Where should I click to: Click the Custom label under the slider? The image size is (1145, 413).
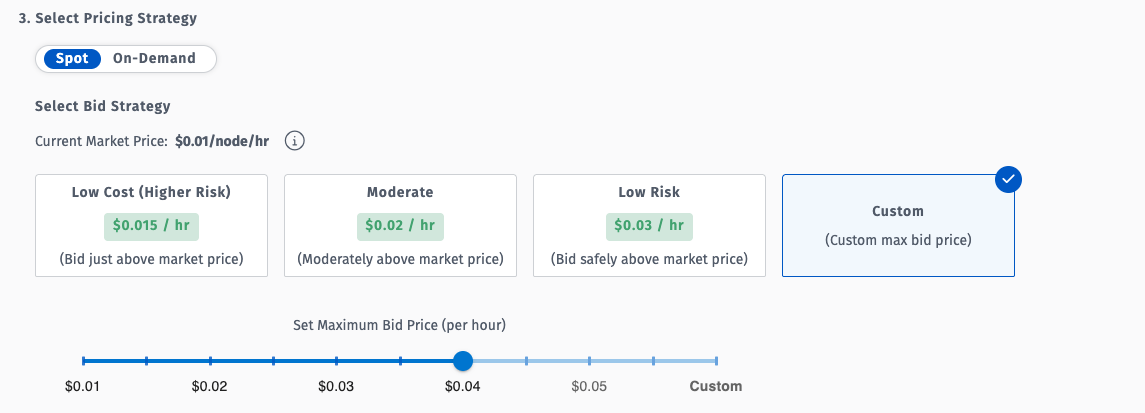[716, 386]
